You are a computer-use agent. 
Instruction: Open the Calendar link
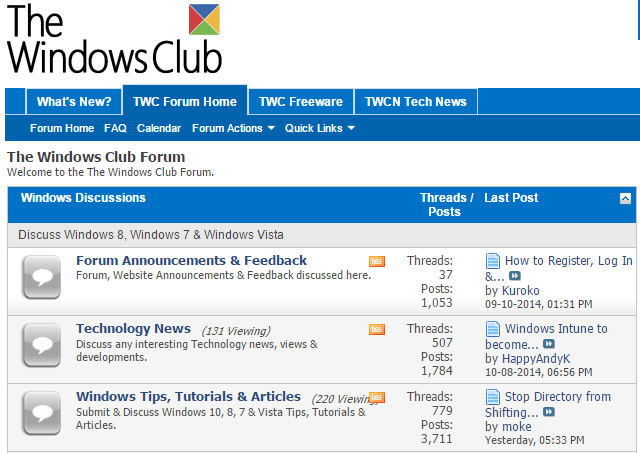point(159,128)
